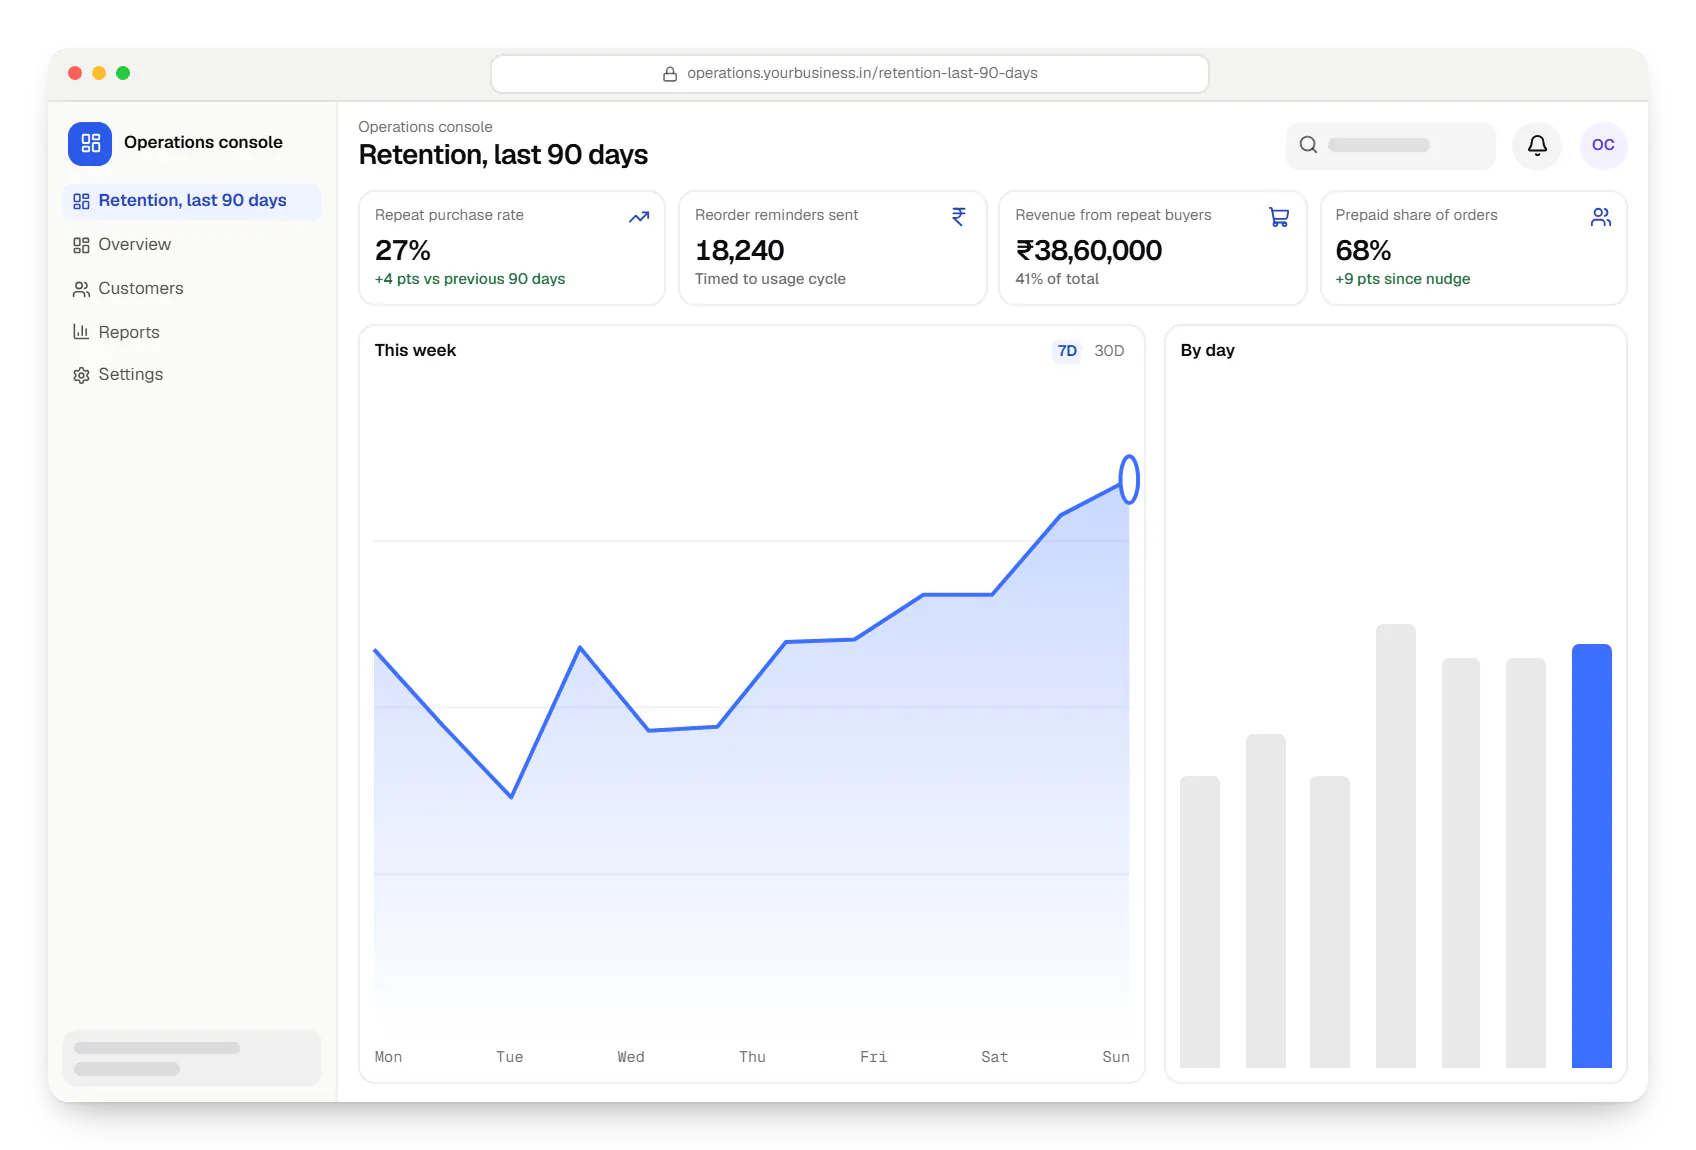The height and width of the screenshot is (1150, 1696).
Task: Click the Operations console logo icon
Action: (x=90, y=143)
